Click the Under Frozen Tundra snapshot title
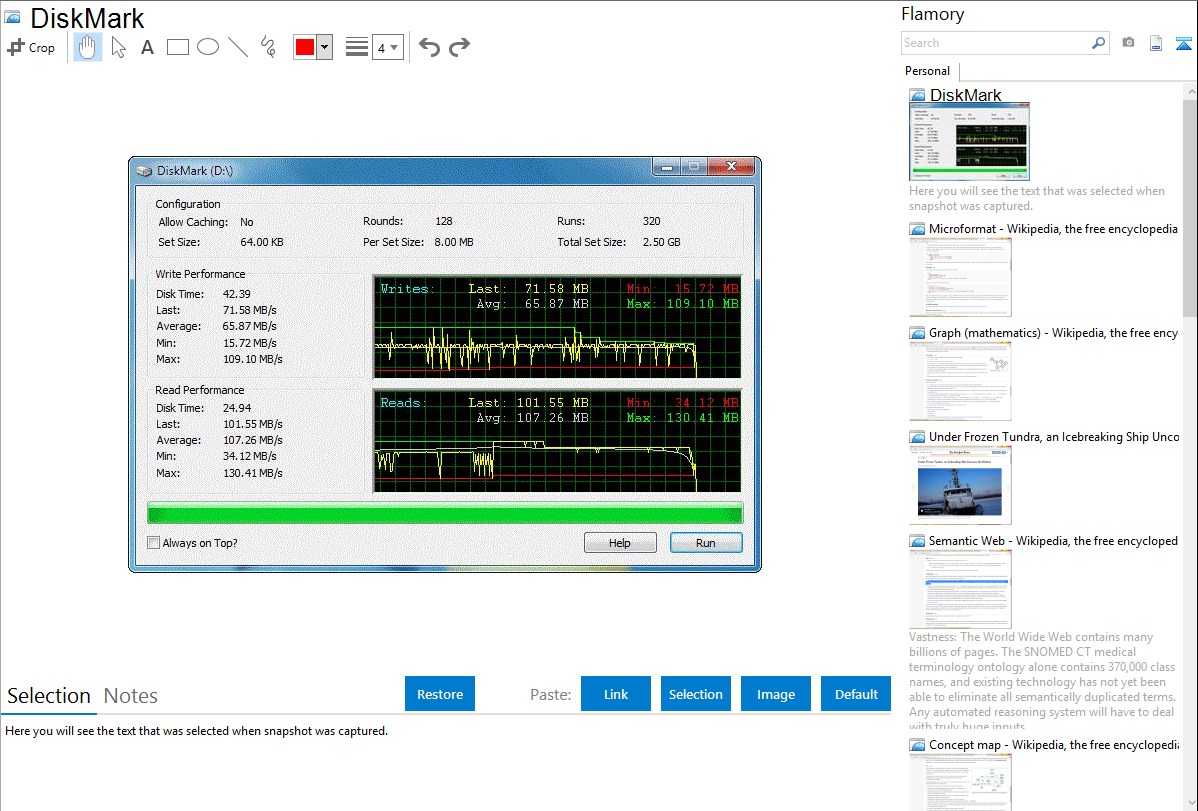1198x811 pixels. [x=1054, y=436]
